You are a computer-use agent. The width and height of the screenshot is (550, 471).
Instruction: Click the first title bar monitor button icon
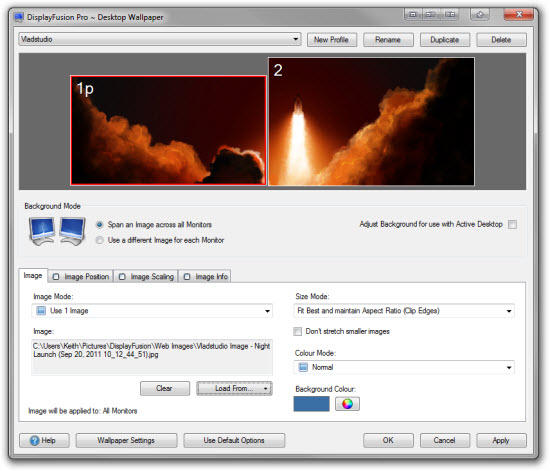(413, 15)
